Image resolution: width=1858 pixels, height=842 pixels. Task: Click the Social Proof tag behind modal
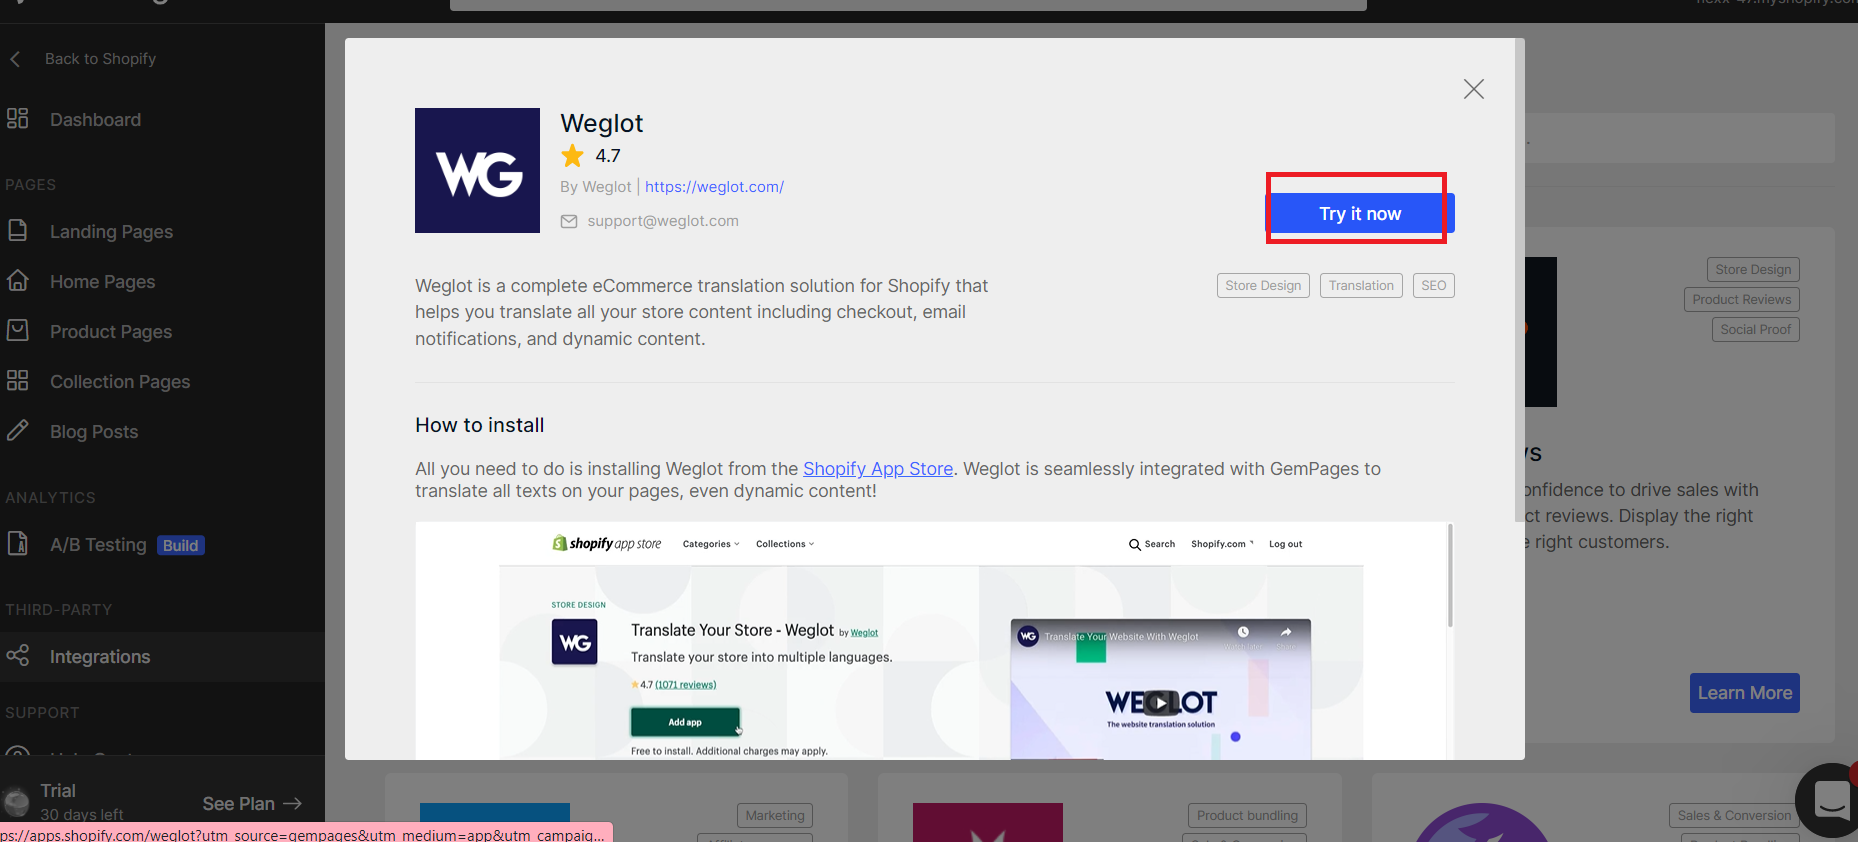[1755, 330]
